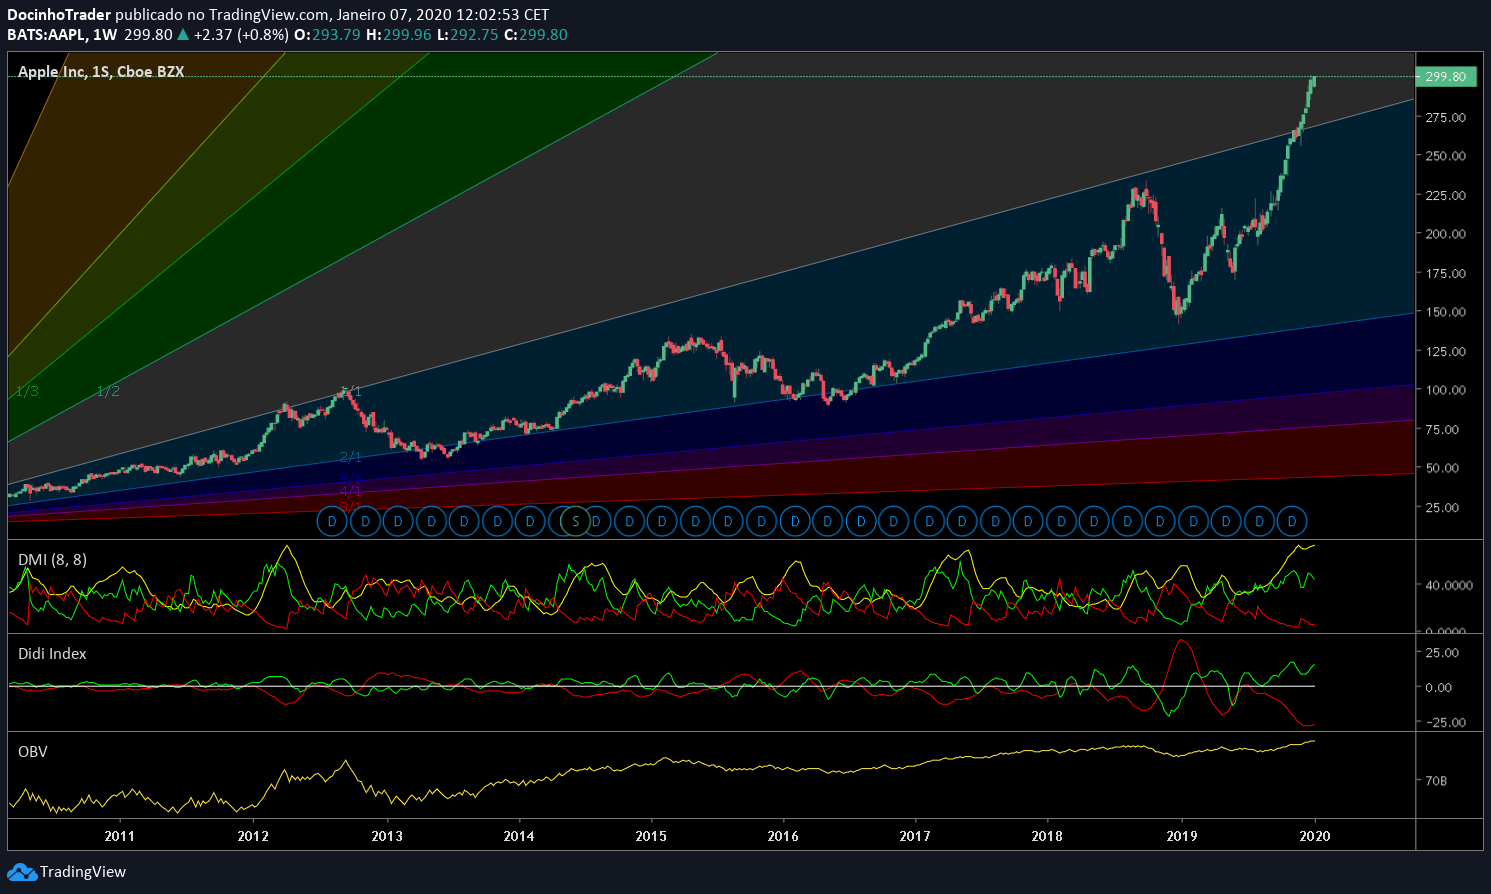Image resolution: width=1491 pixels, height=894 pixels.
Task: Click the first D dividend marker on the left
Action: coord(332,521)
